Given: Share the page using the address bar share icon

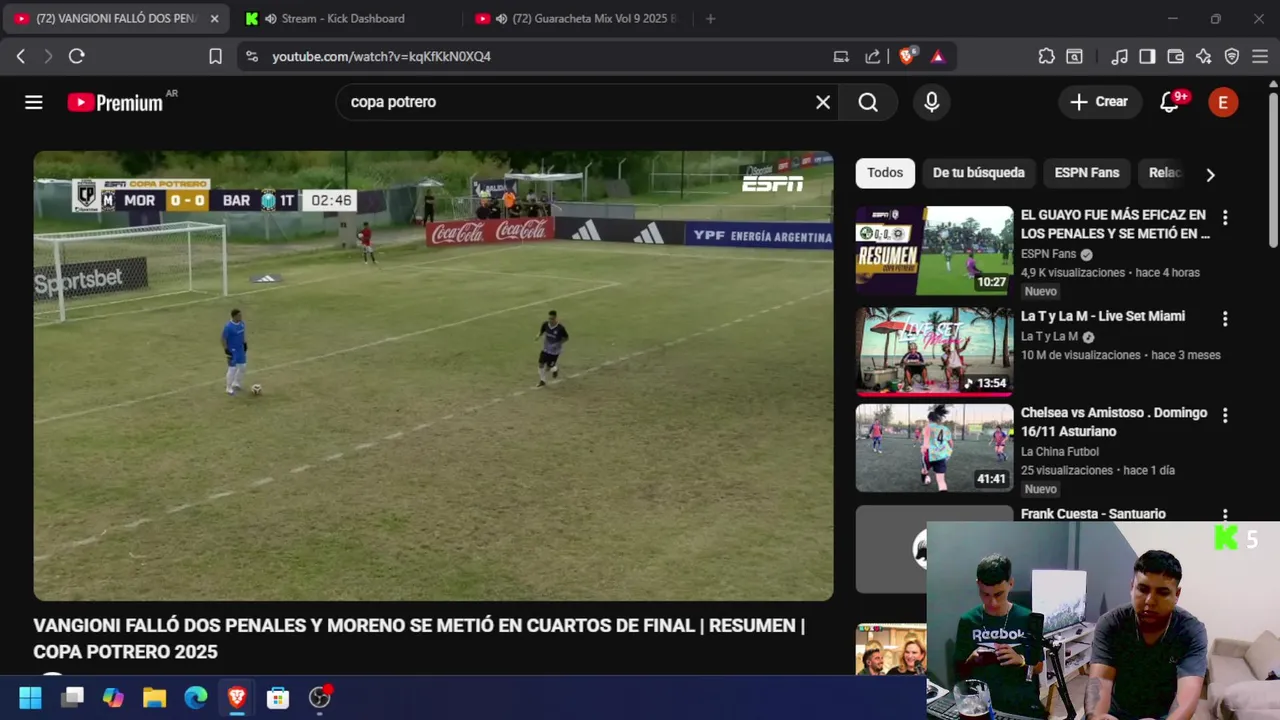Looking at the screenshot, I should point(873,56).
